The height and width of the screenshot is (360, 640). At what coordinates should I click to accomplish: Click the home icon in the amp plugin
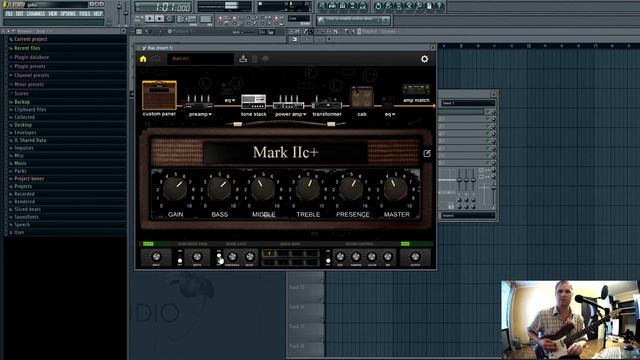click(143, 59)
